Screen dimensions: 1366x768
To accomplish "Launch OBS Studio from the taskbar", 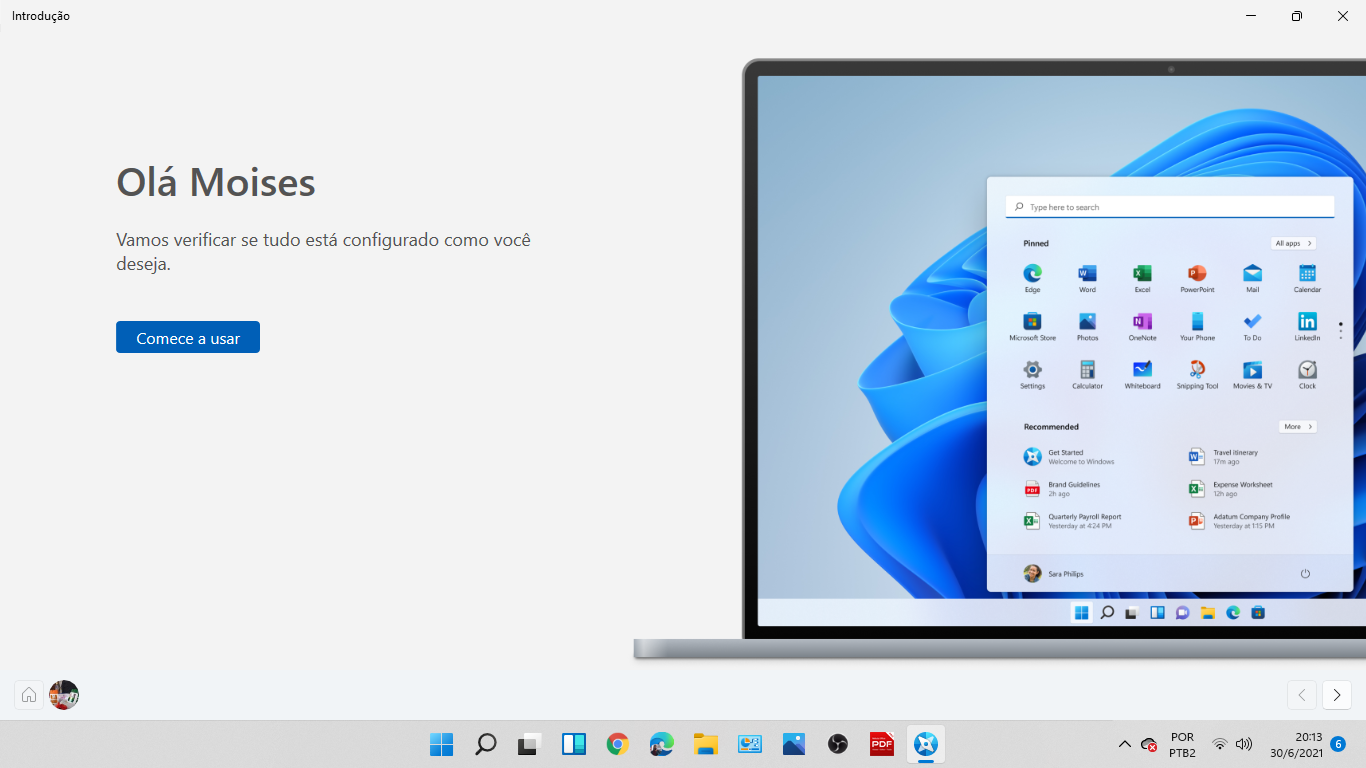I will [837, 744].
